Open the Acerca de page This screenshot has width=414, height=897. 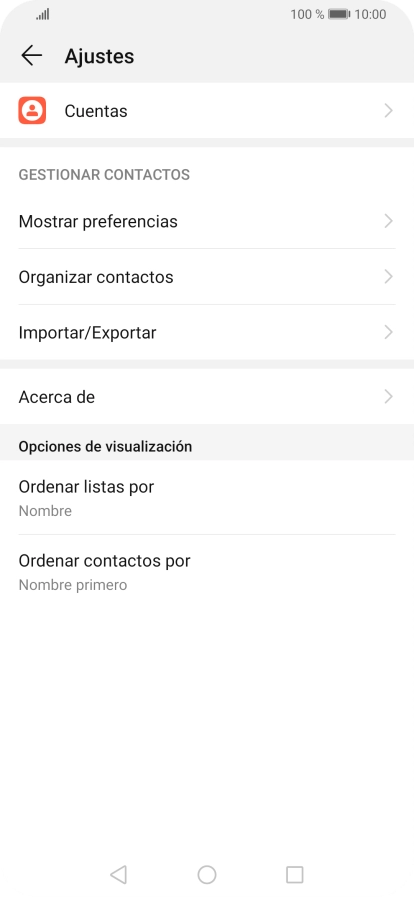[x=207, y=396]
